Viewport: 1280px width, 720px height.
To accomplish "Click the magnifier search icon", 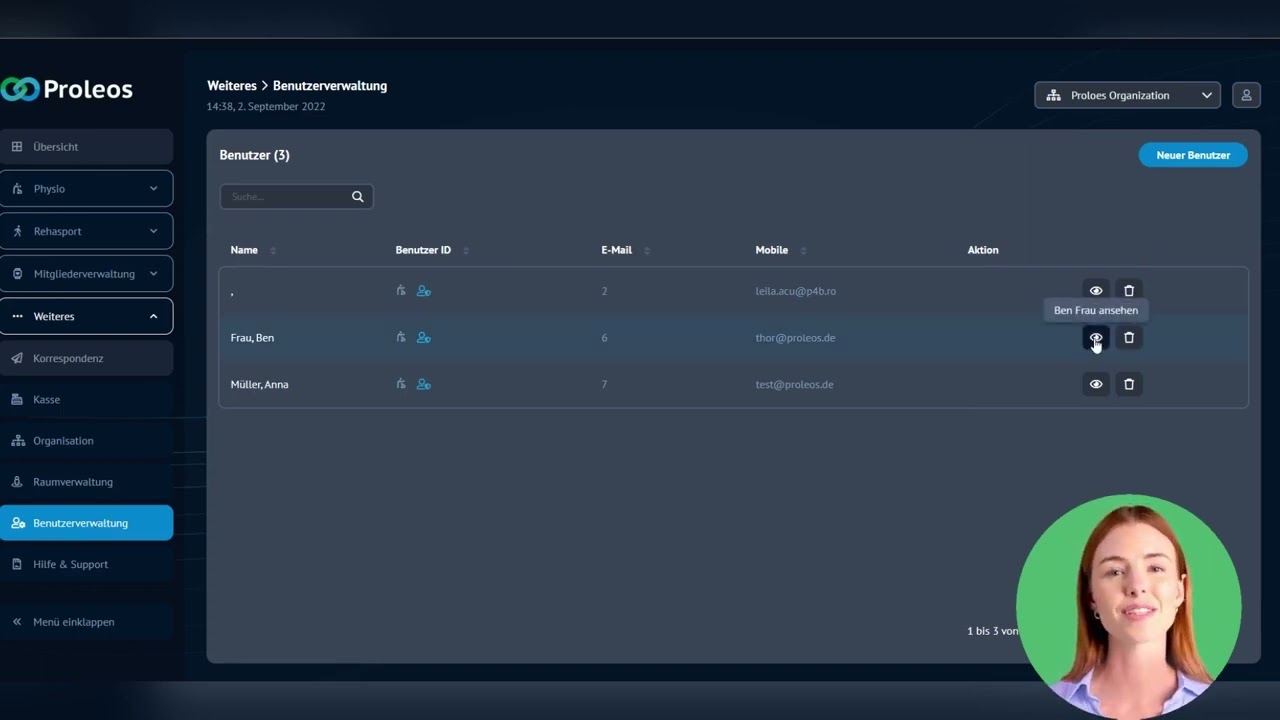I will (358, 197).
